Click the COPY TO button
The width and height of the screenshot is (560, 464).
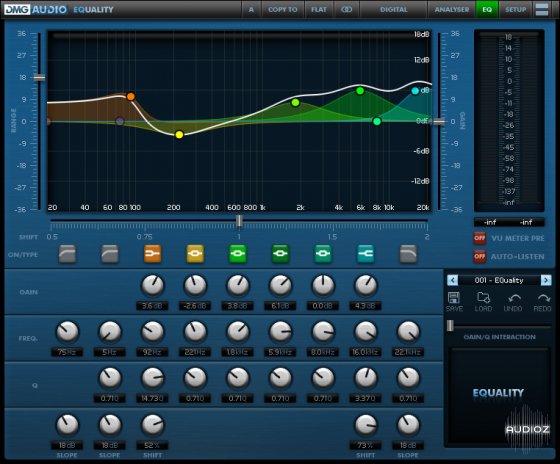click(282, 9)
